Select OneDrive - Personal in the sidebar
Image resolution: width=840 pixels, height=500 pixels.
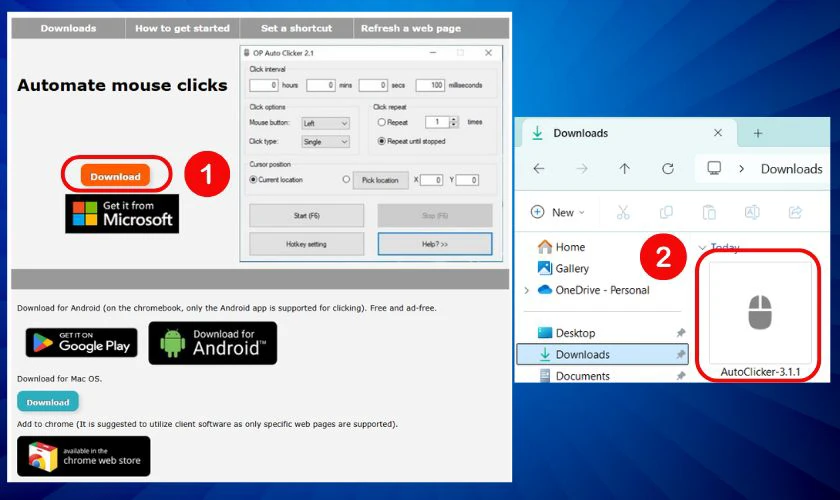coord(594,290)
